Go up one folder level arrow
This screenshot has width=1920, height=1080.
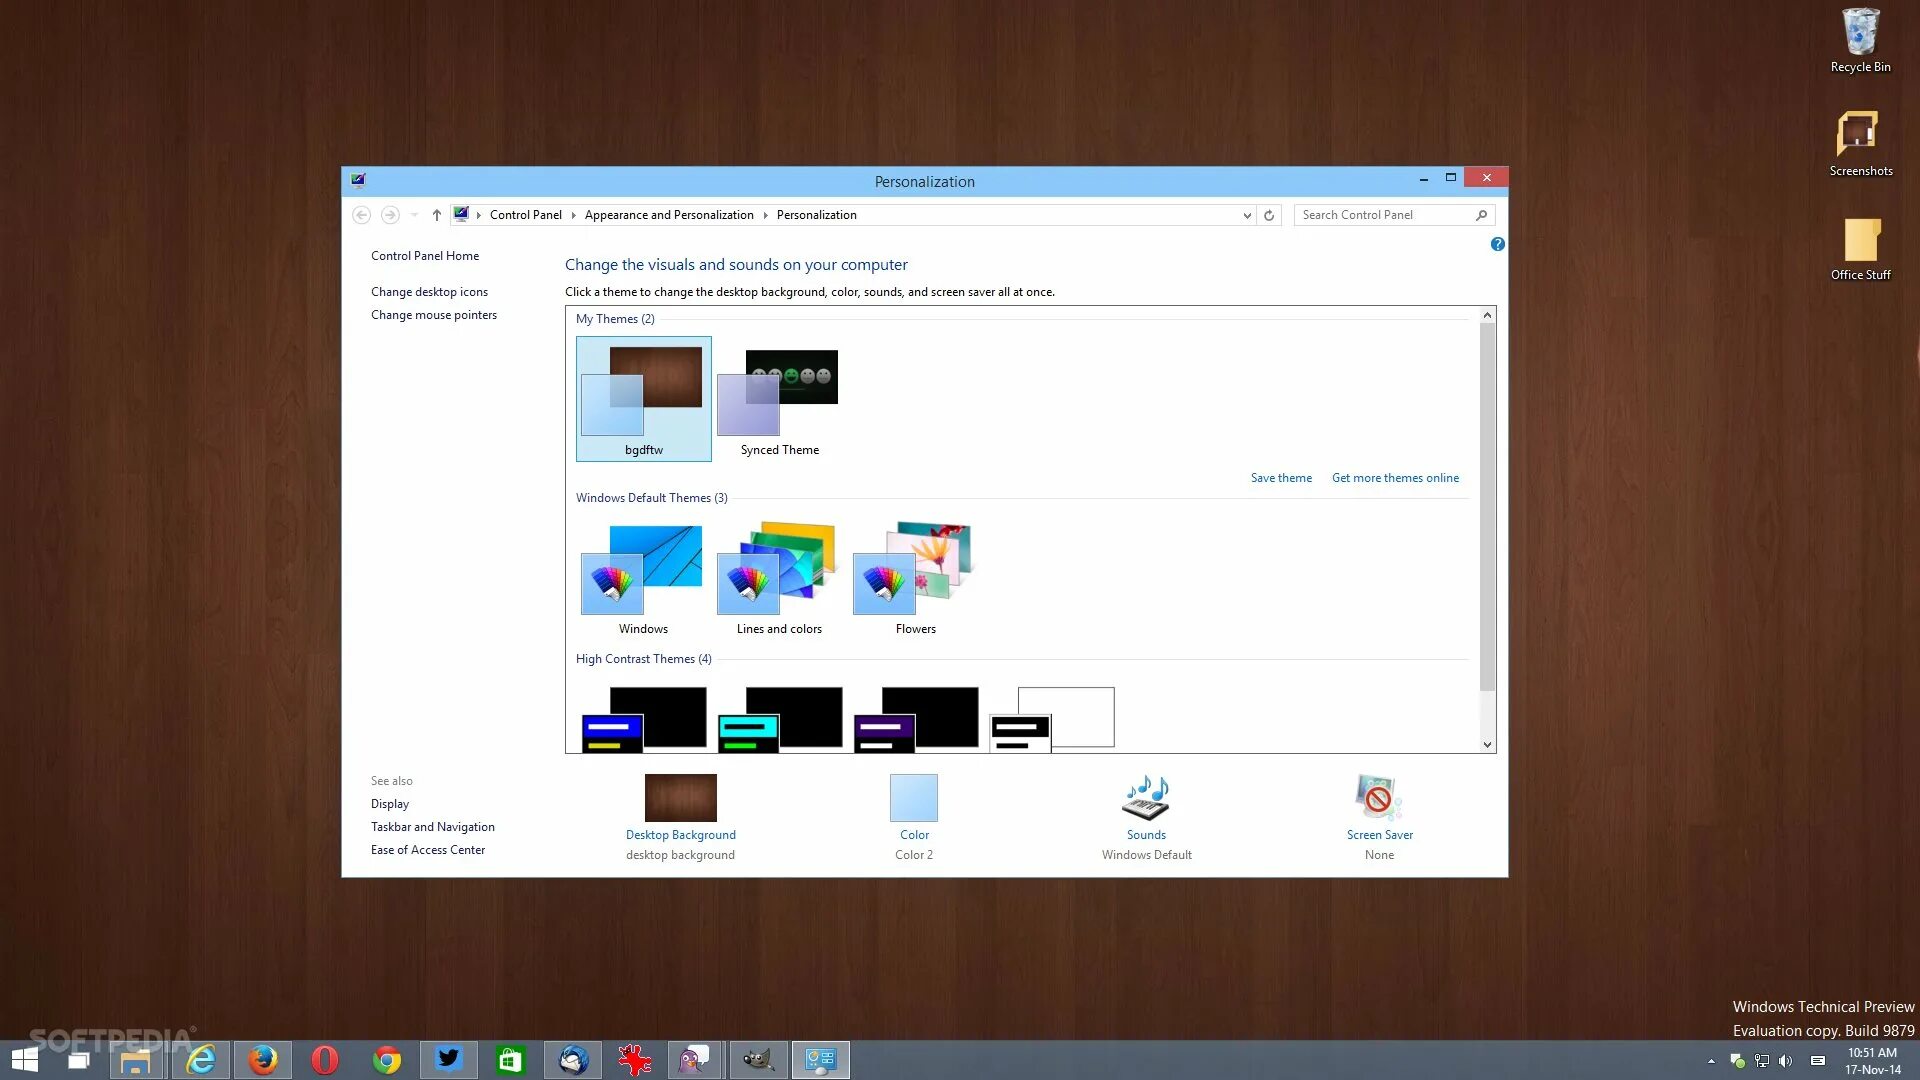[x=436, y=215]
